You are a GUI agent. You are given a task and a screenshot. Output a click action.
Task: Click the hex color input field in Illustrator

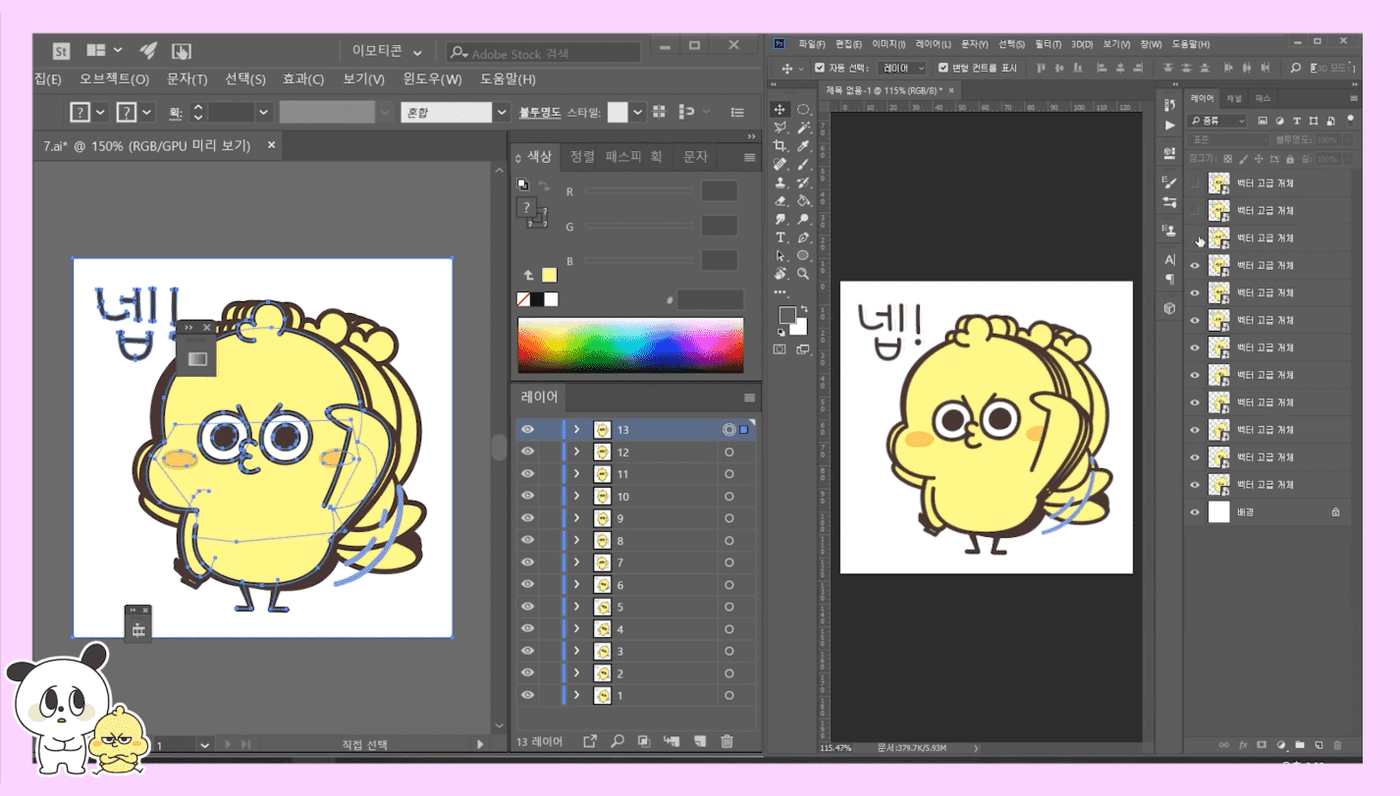710,299
